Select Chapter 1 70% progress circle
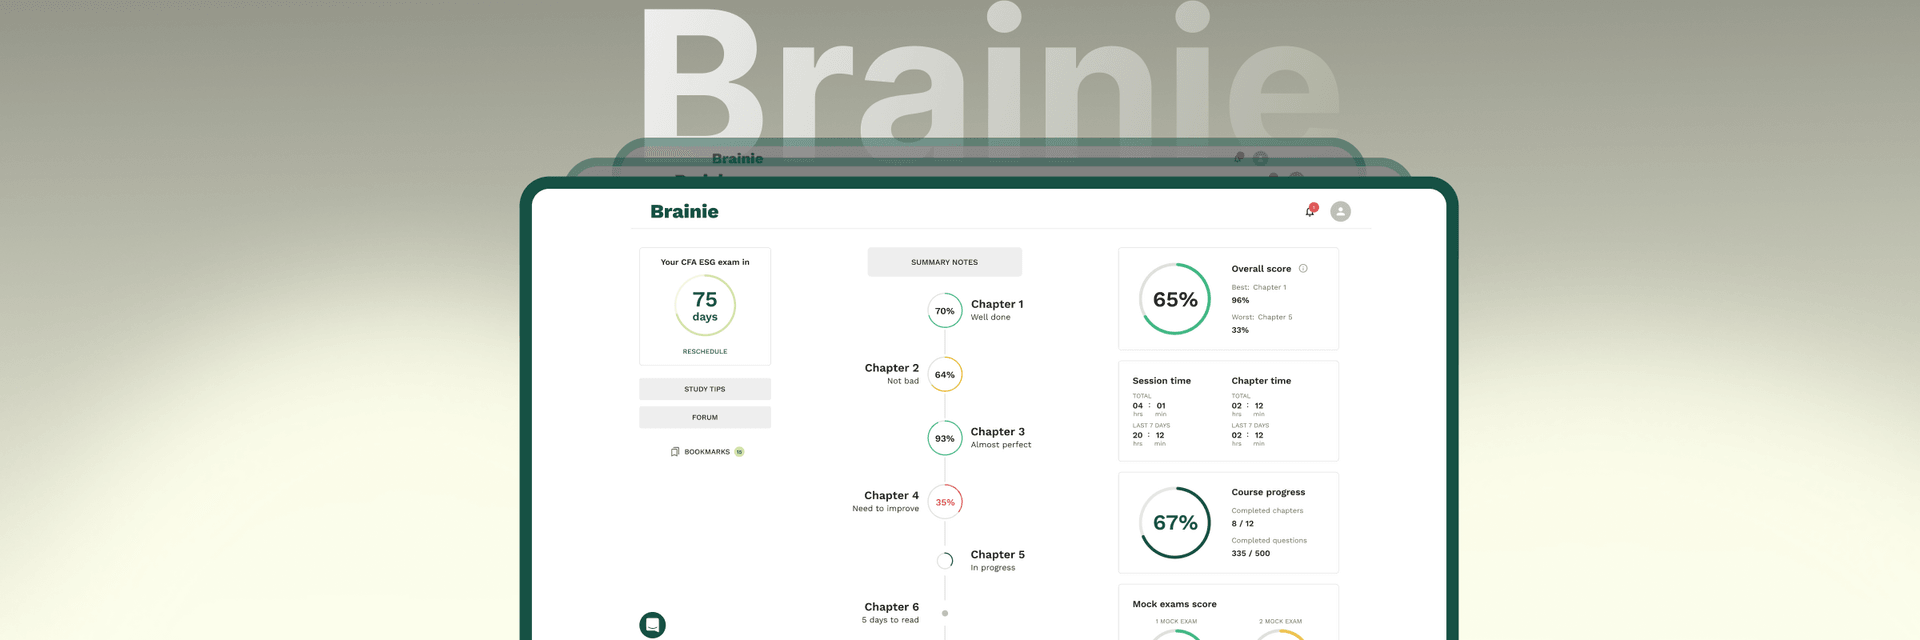 [945, 311]
